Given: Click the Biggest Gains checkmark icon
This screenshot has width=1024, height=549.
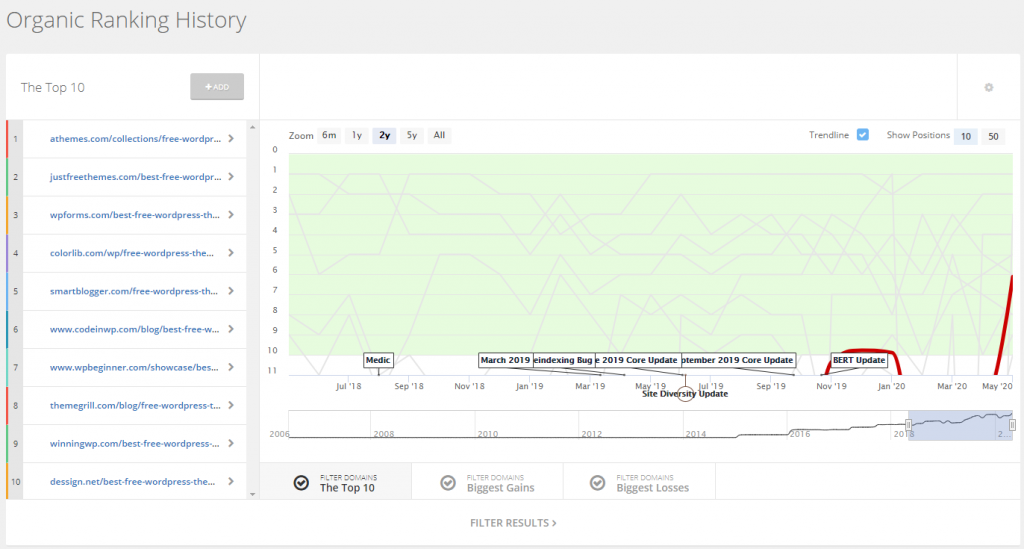Looking at the screenshot, I should [449, 483].
